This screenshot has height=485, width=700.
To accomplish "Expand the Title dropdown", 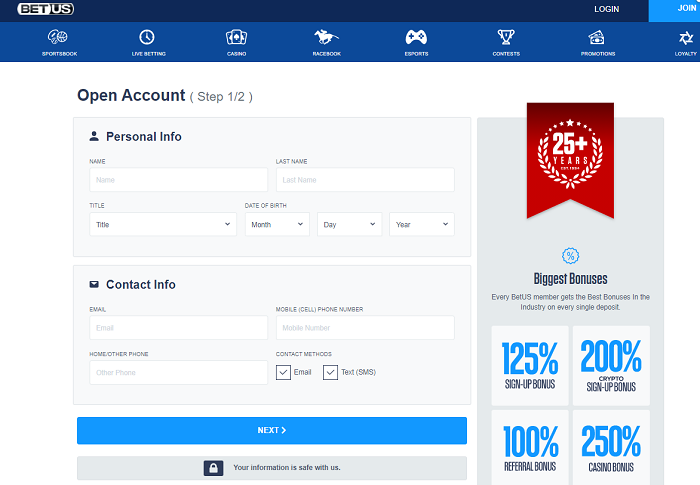I will (x=162, y=225).
